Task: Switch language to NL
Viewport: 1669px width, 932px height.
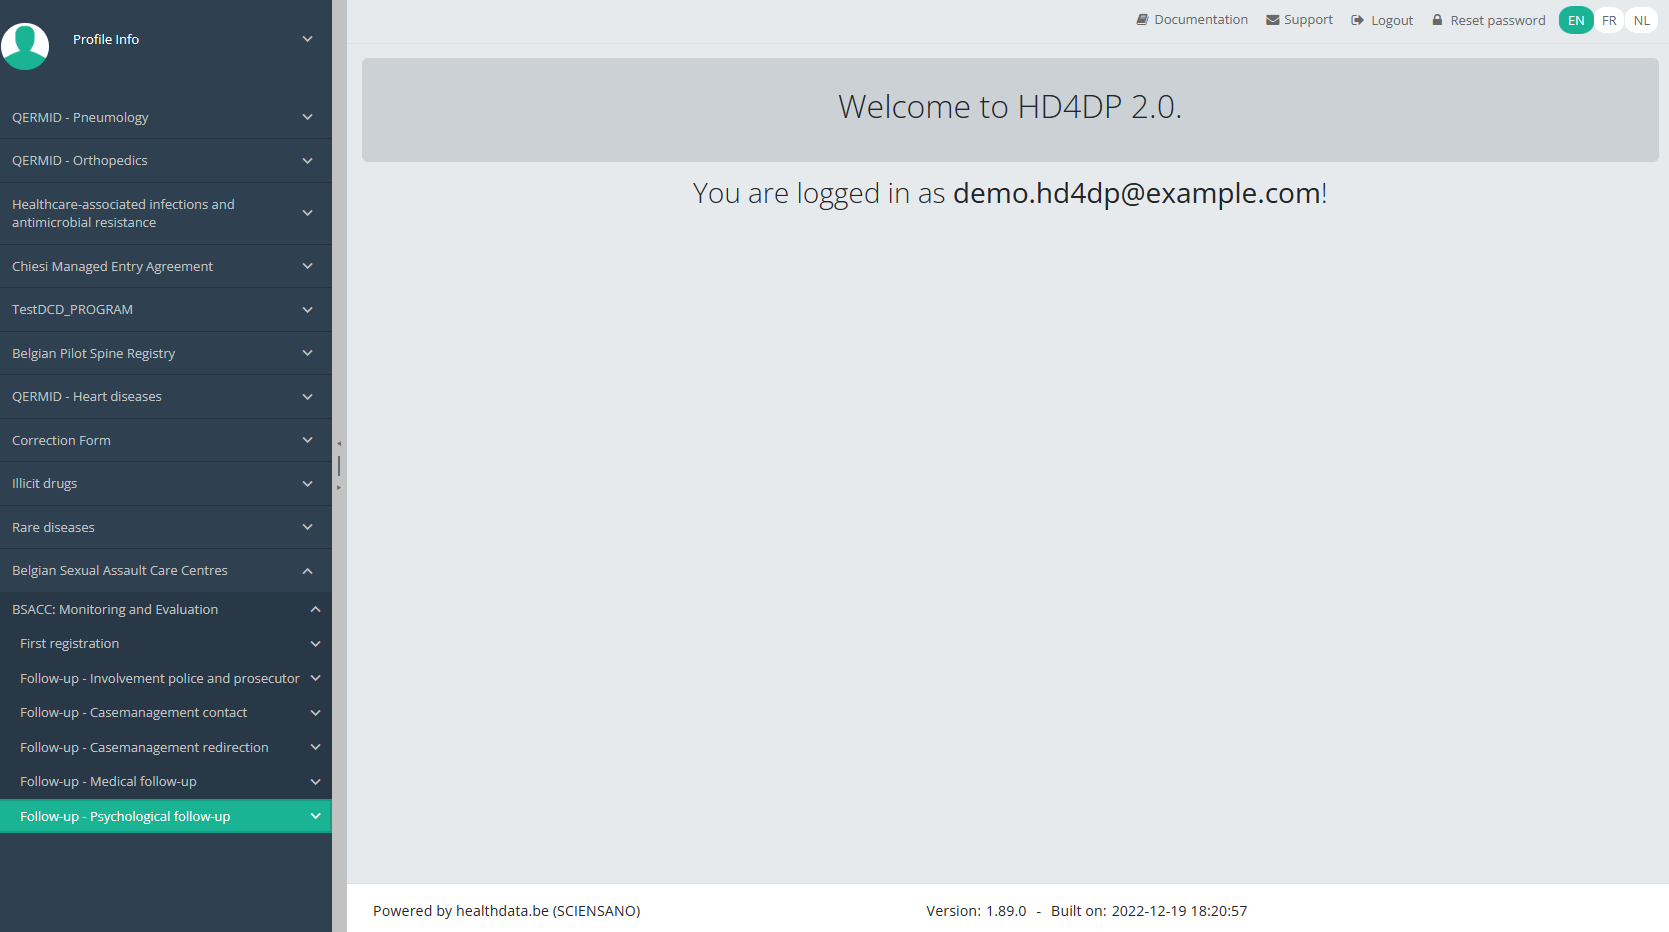Action: coord(1641,20)
